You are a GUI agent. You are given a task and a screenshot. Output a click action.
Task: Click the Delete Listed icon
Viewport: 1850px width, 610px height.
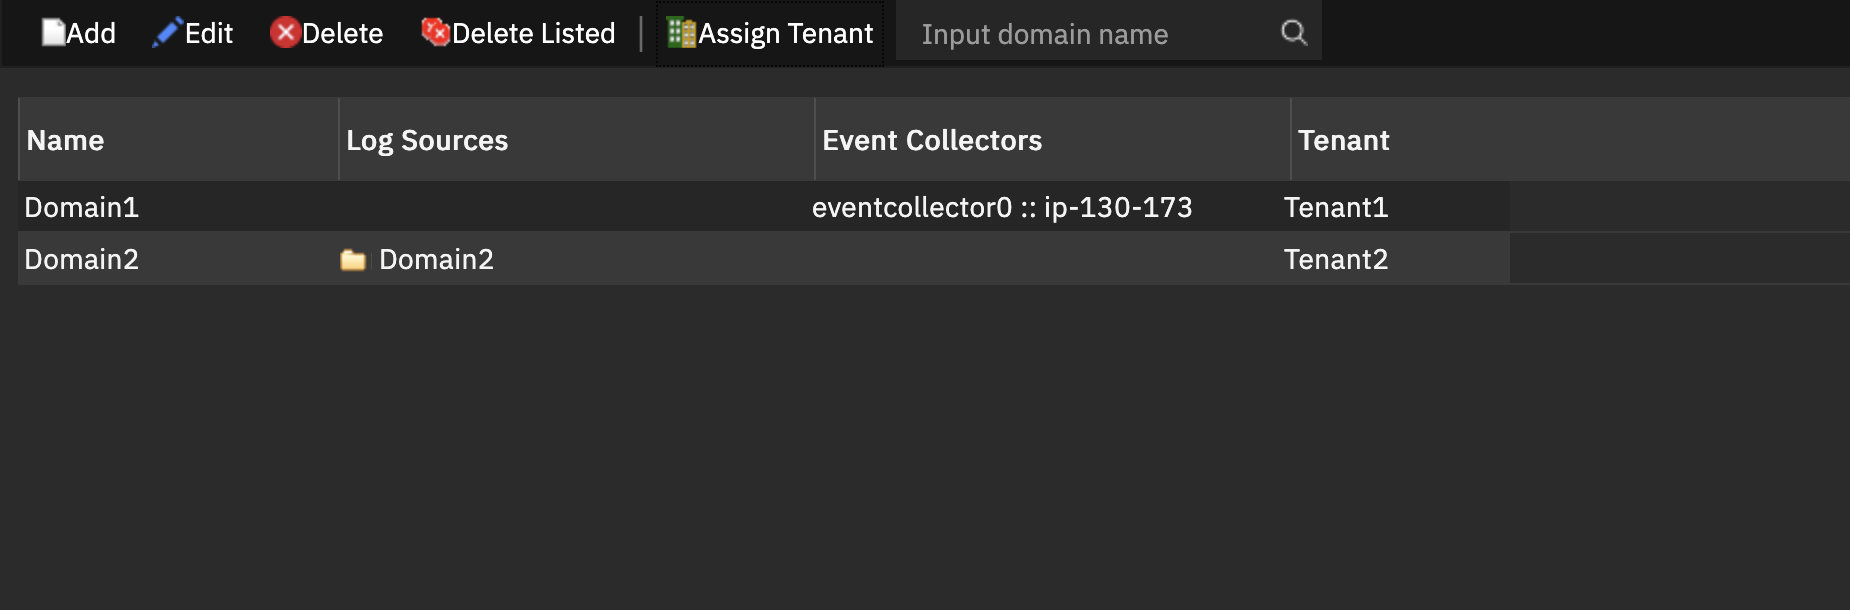434,31
